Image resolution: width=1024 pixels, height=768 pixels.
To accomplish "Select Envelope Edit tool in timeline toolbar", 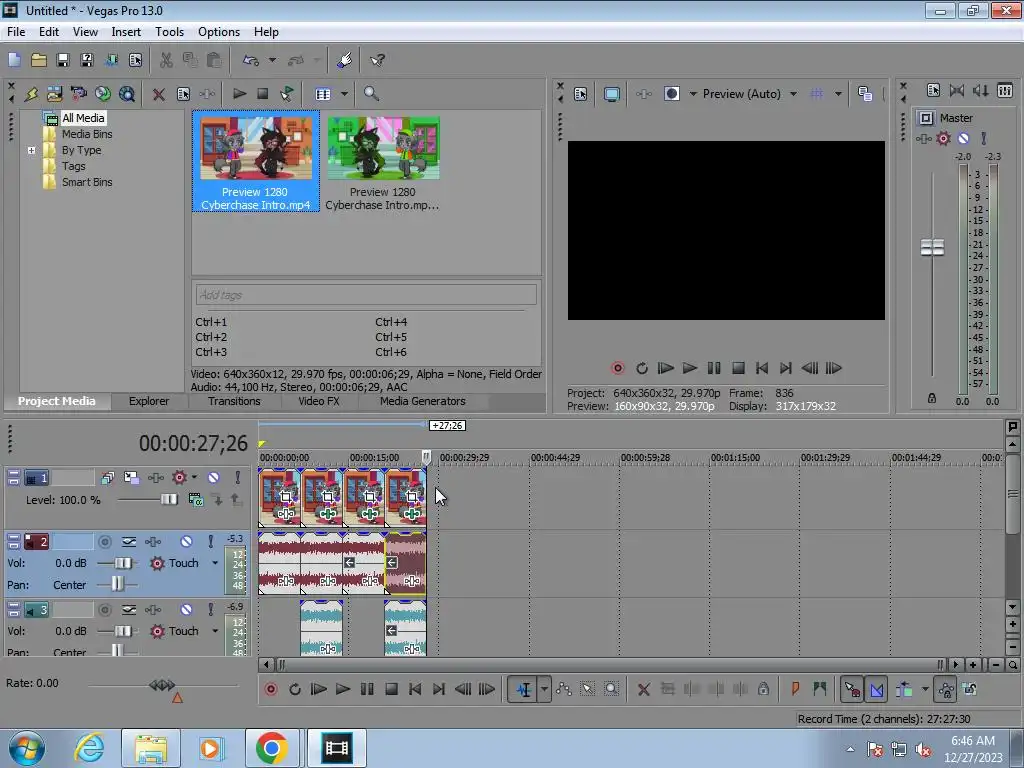I will [x=564, y=689].
